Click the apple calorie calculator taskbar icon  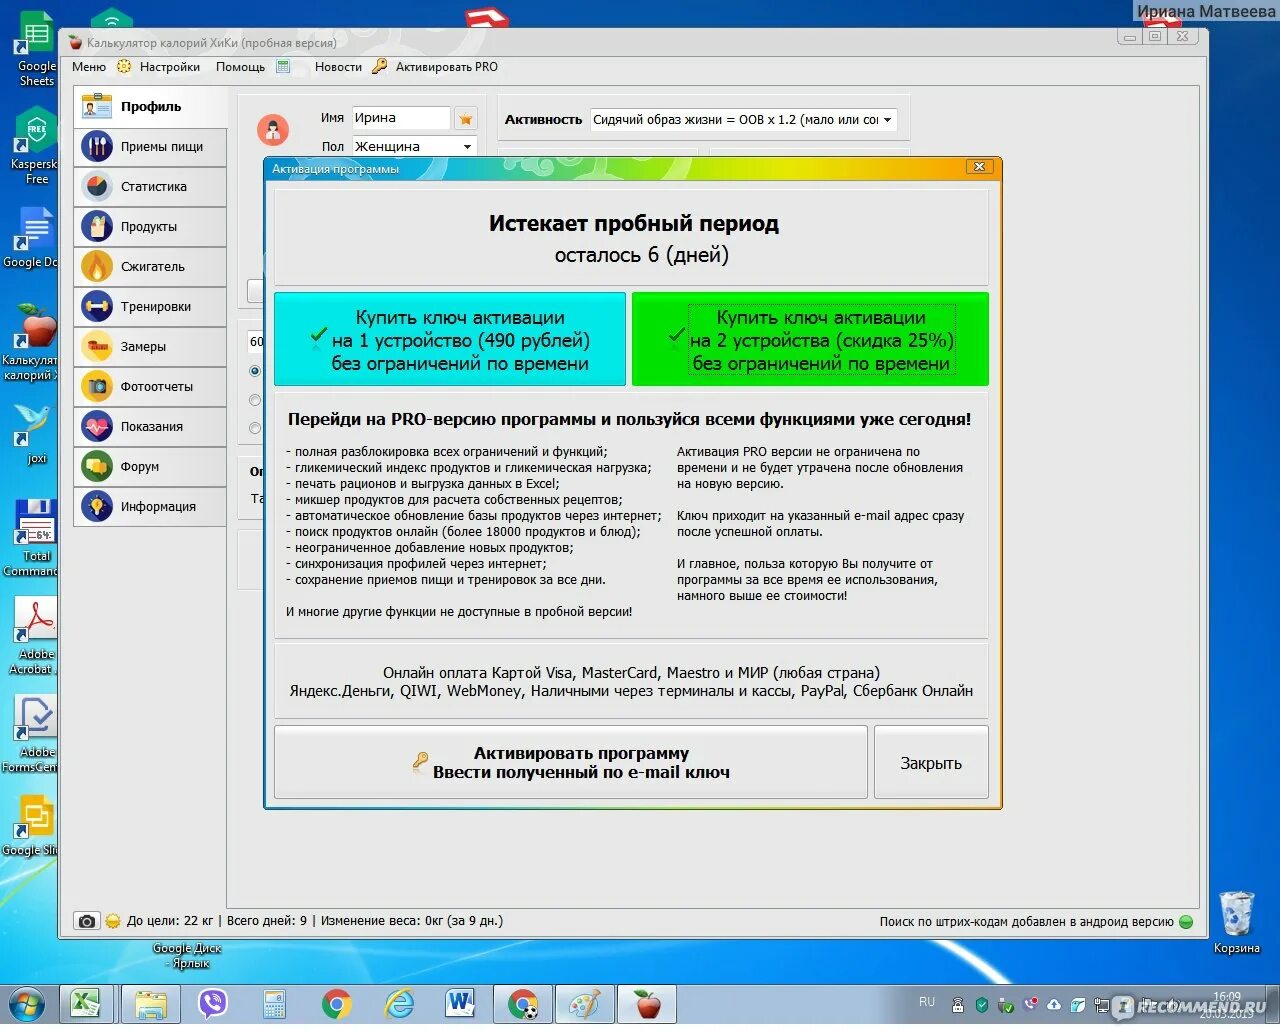[x=648, y=1003]
